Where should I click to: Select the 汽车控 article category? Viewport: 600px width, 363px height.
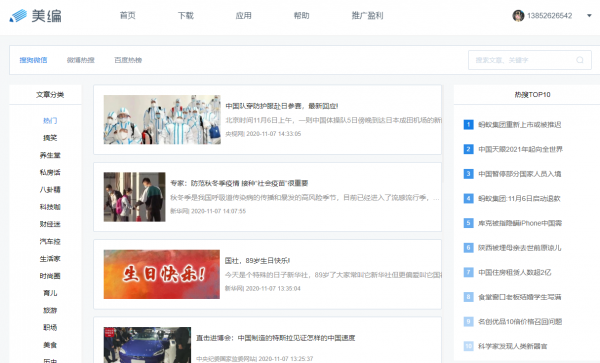tap(50, 241)
